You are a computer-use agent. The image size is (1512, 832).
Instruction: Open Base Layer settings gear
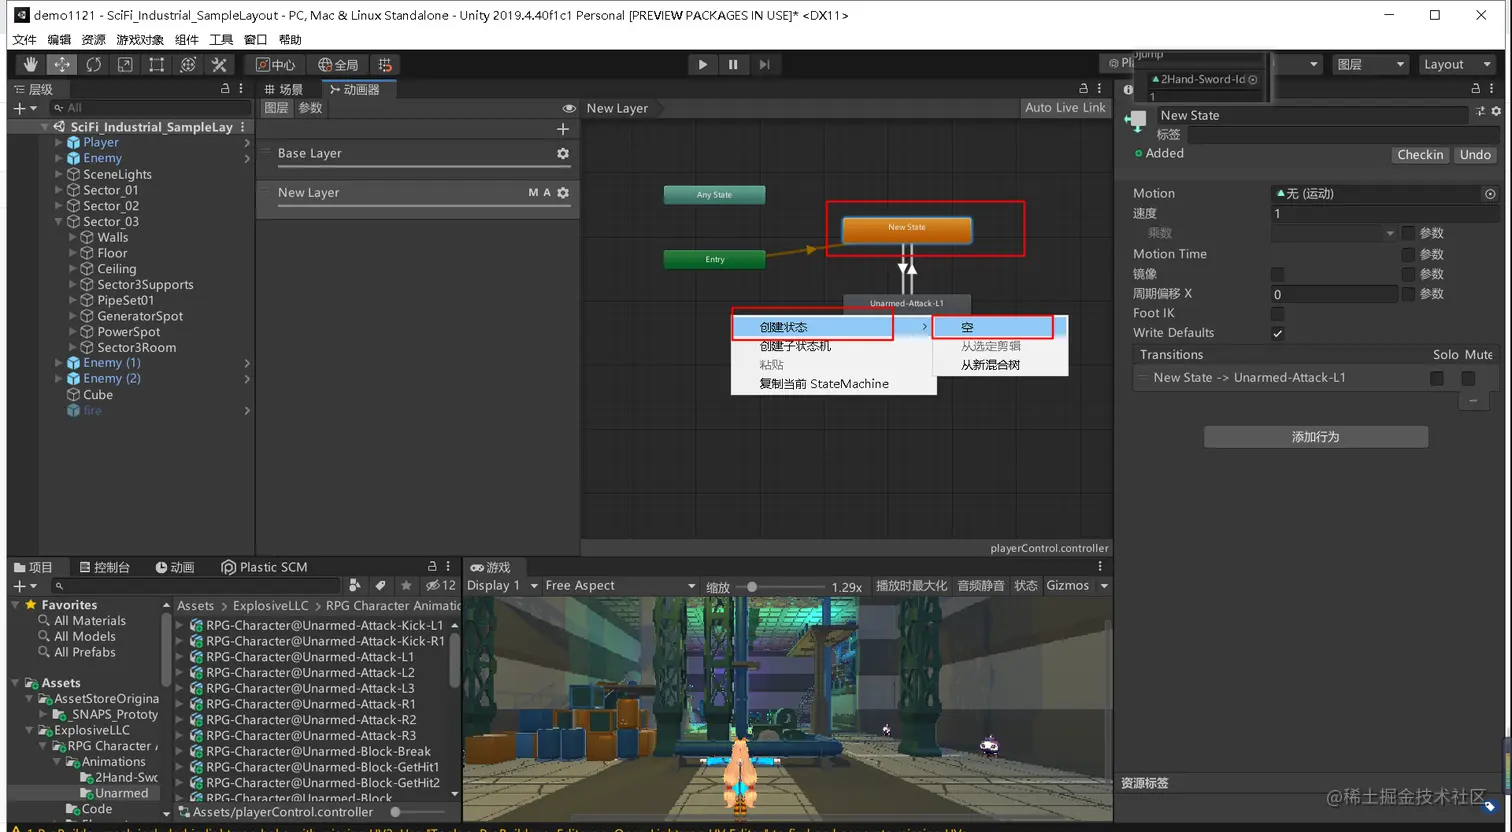pyautogui.click(x=563, y=153)
